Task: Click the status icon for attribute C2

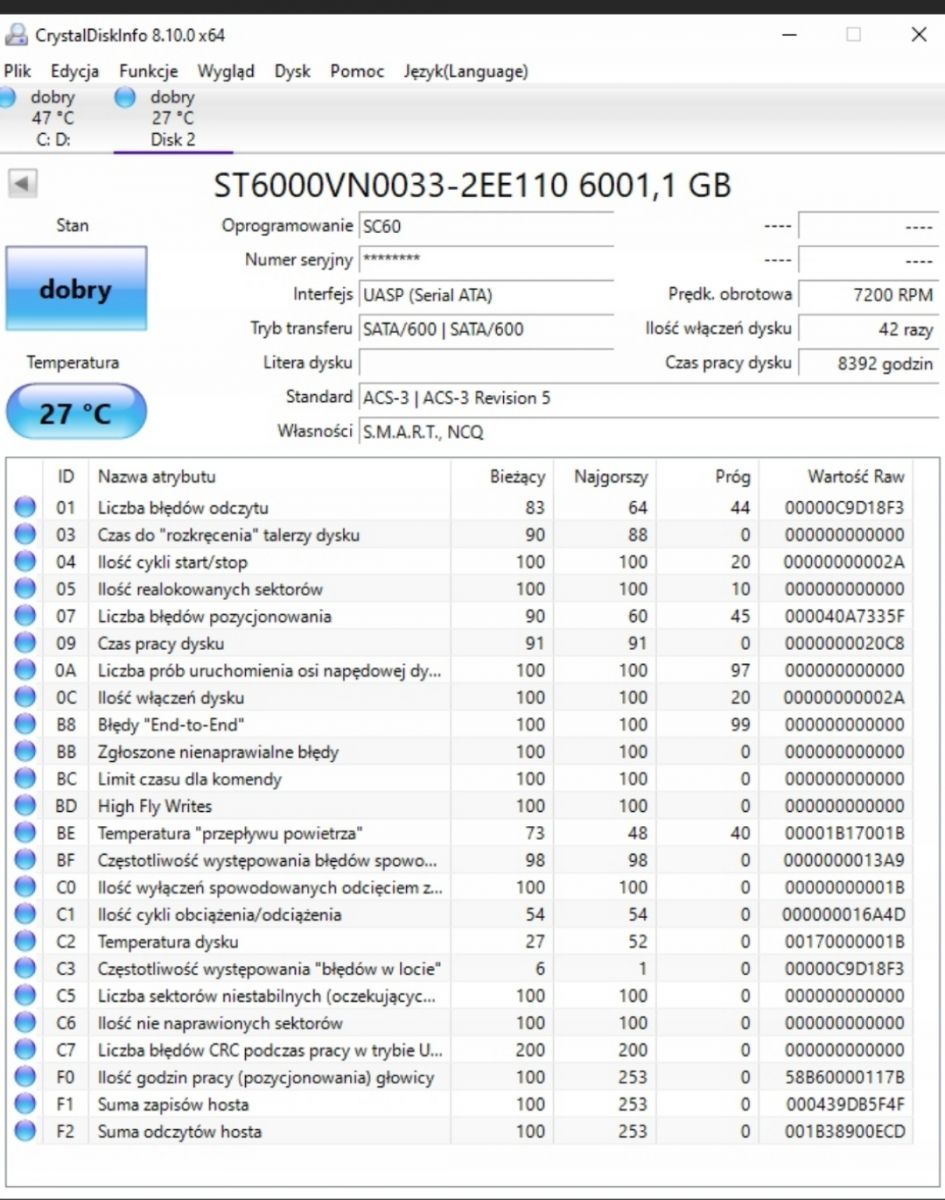Action: point(24,941)
